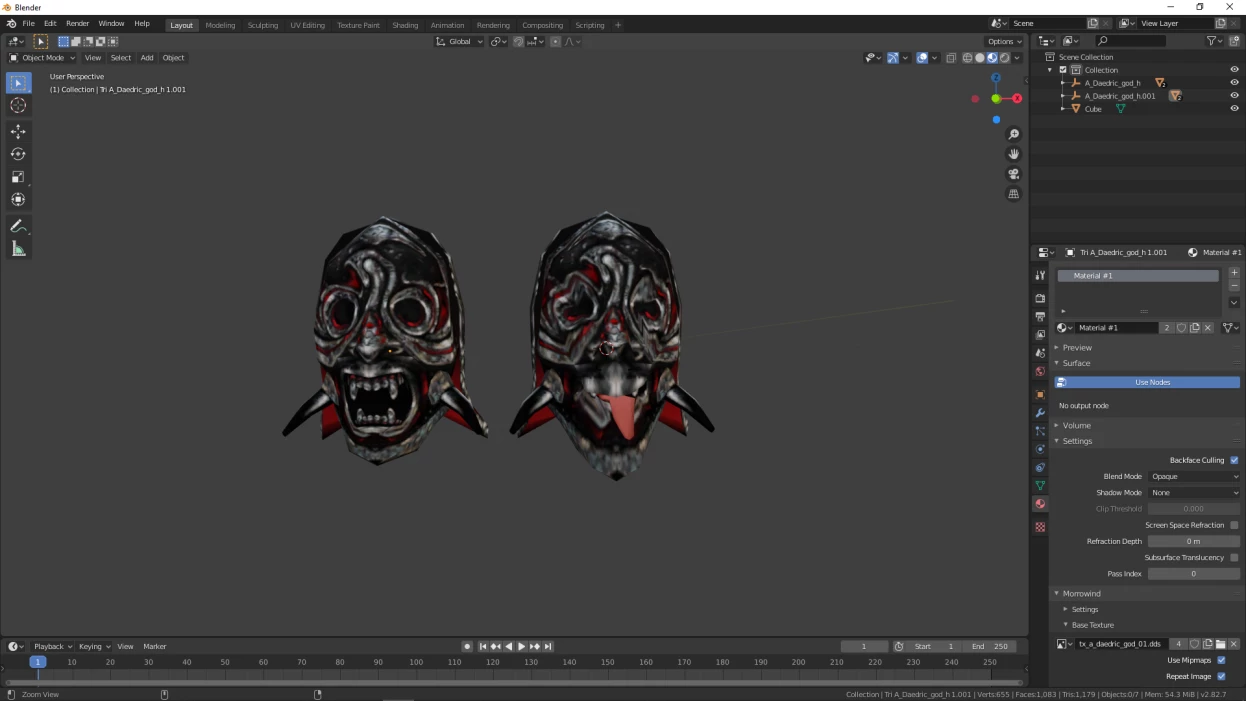The height and width of the screenshot is (701, 1246).
Task: Activate the Rotate tool
Action: click(x=18, y=154)
